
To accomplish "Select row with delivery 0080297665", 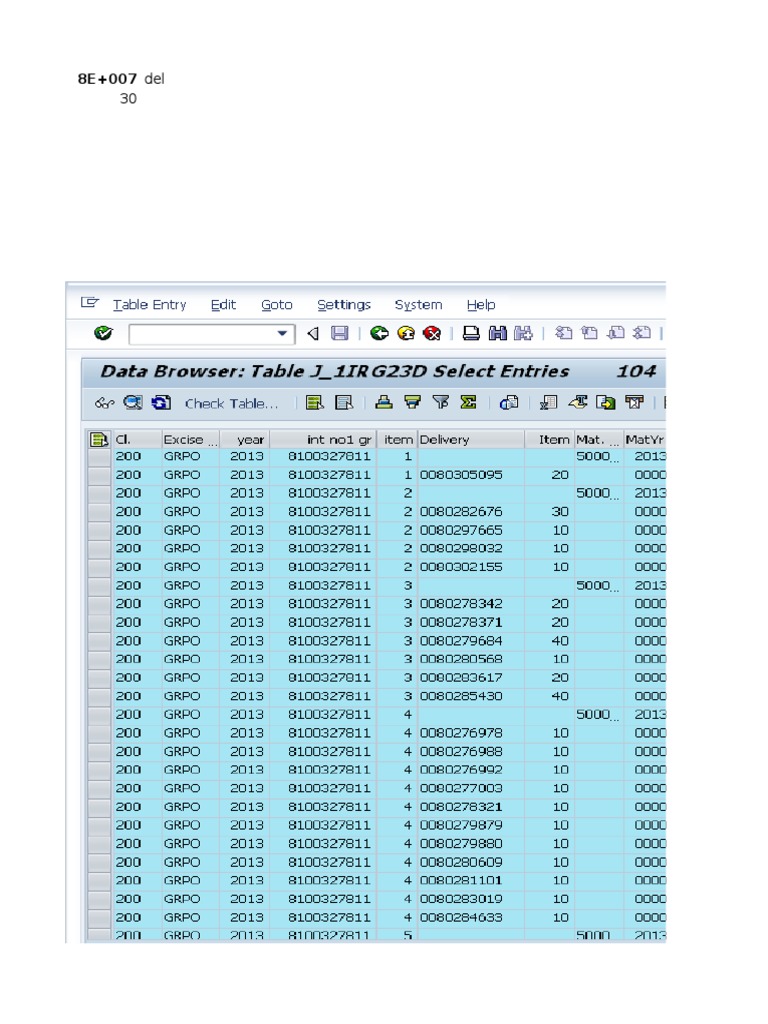I will (x=99, y=530).
